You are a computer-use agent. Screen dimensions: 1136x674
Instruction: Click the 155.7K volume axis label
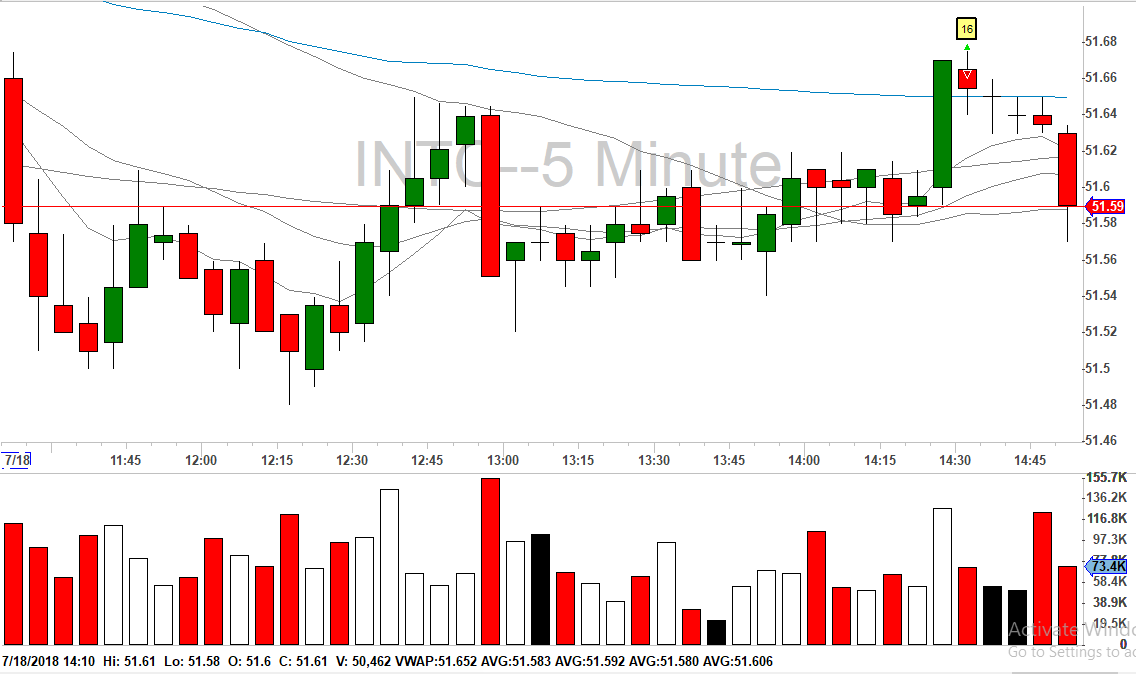pos(1107,477)
